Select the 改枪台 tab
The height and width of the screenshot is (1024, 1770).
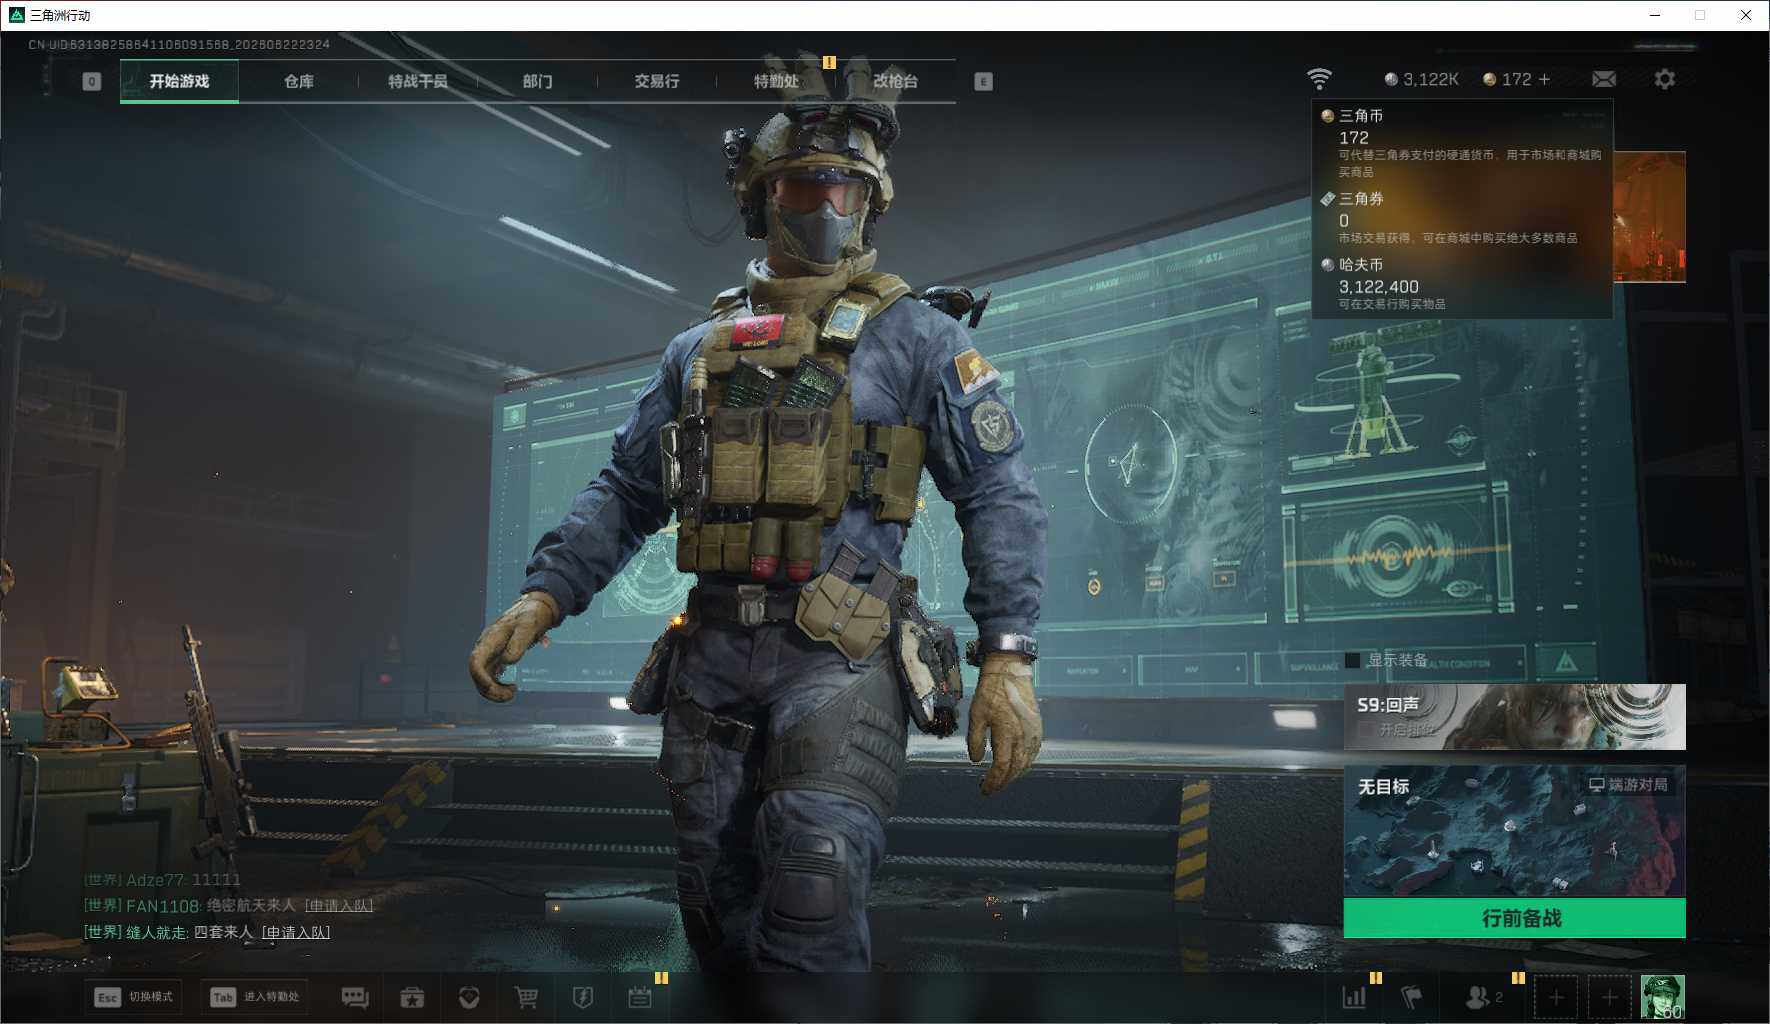tap(895, 81)
